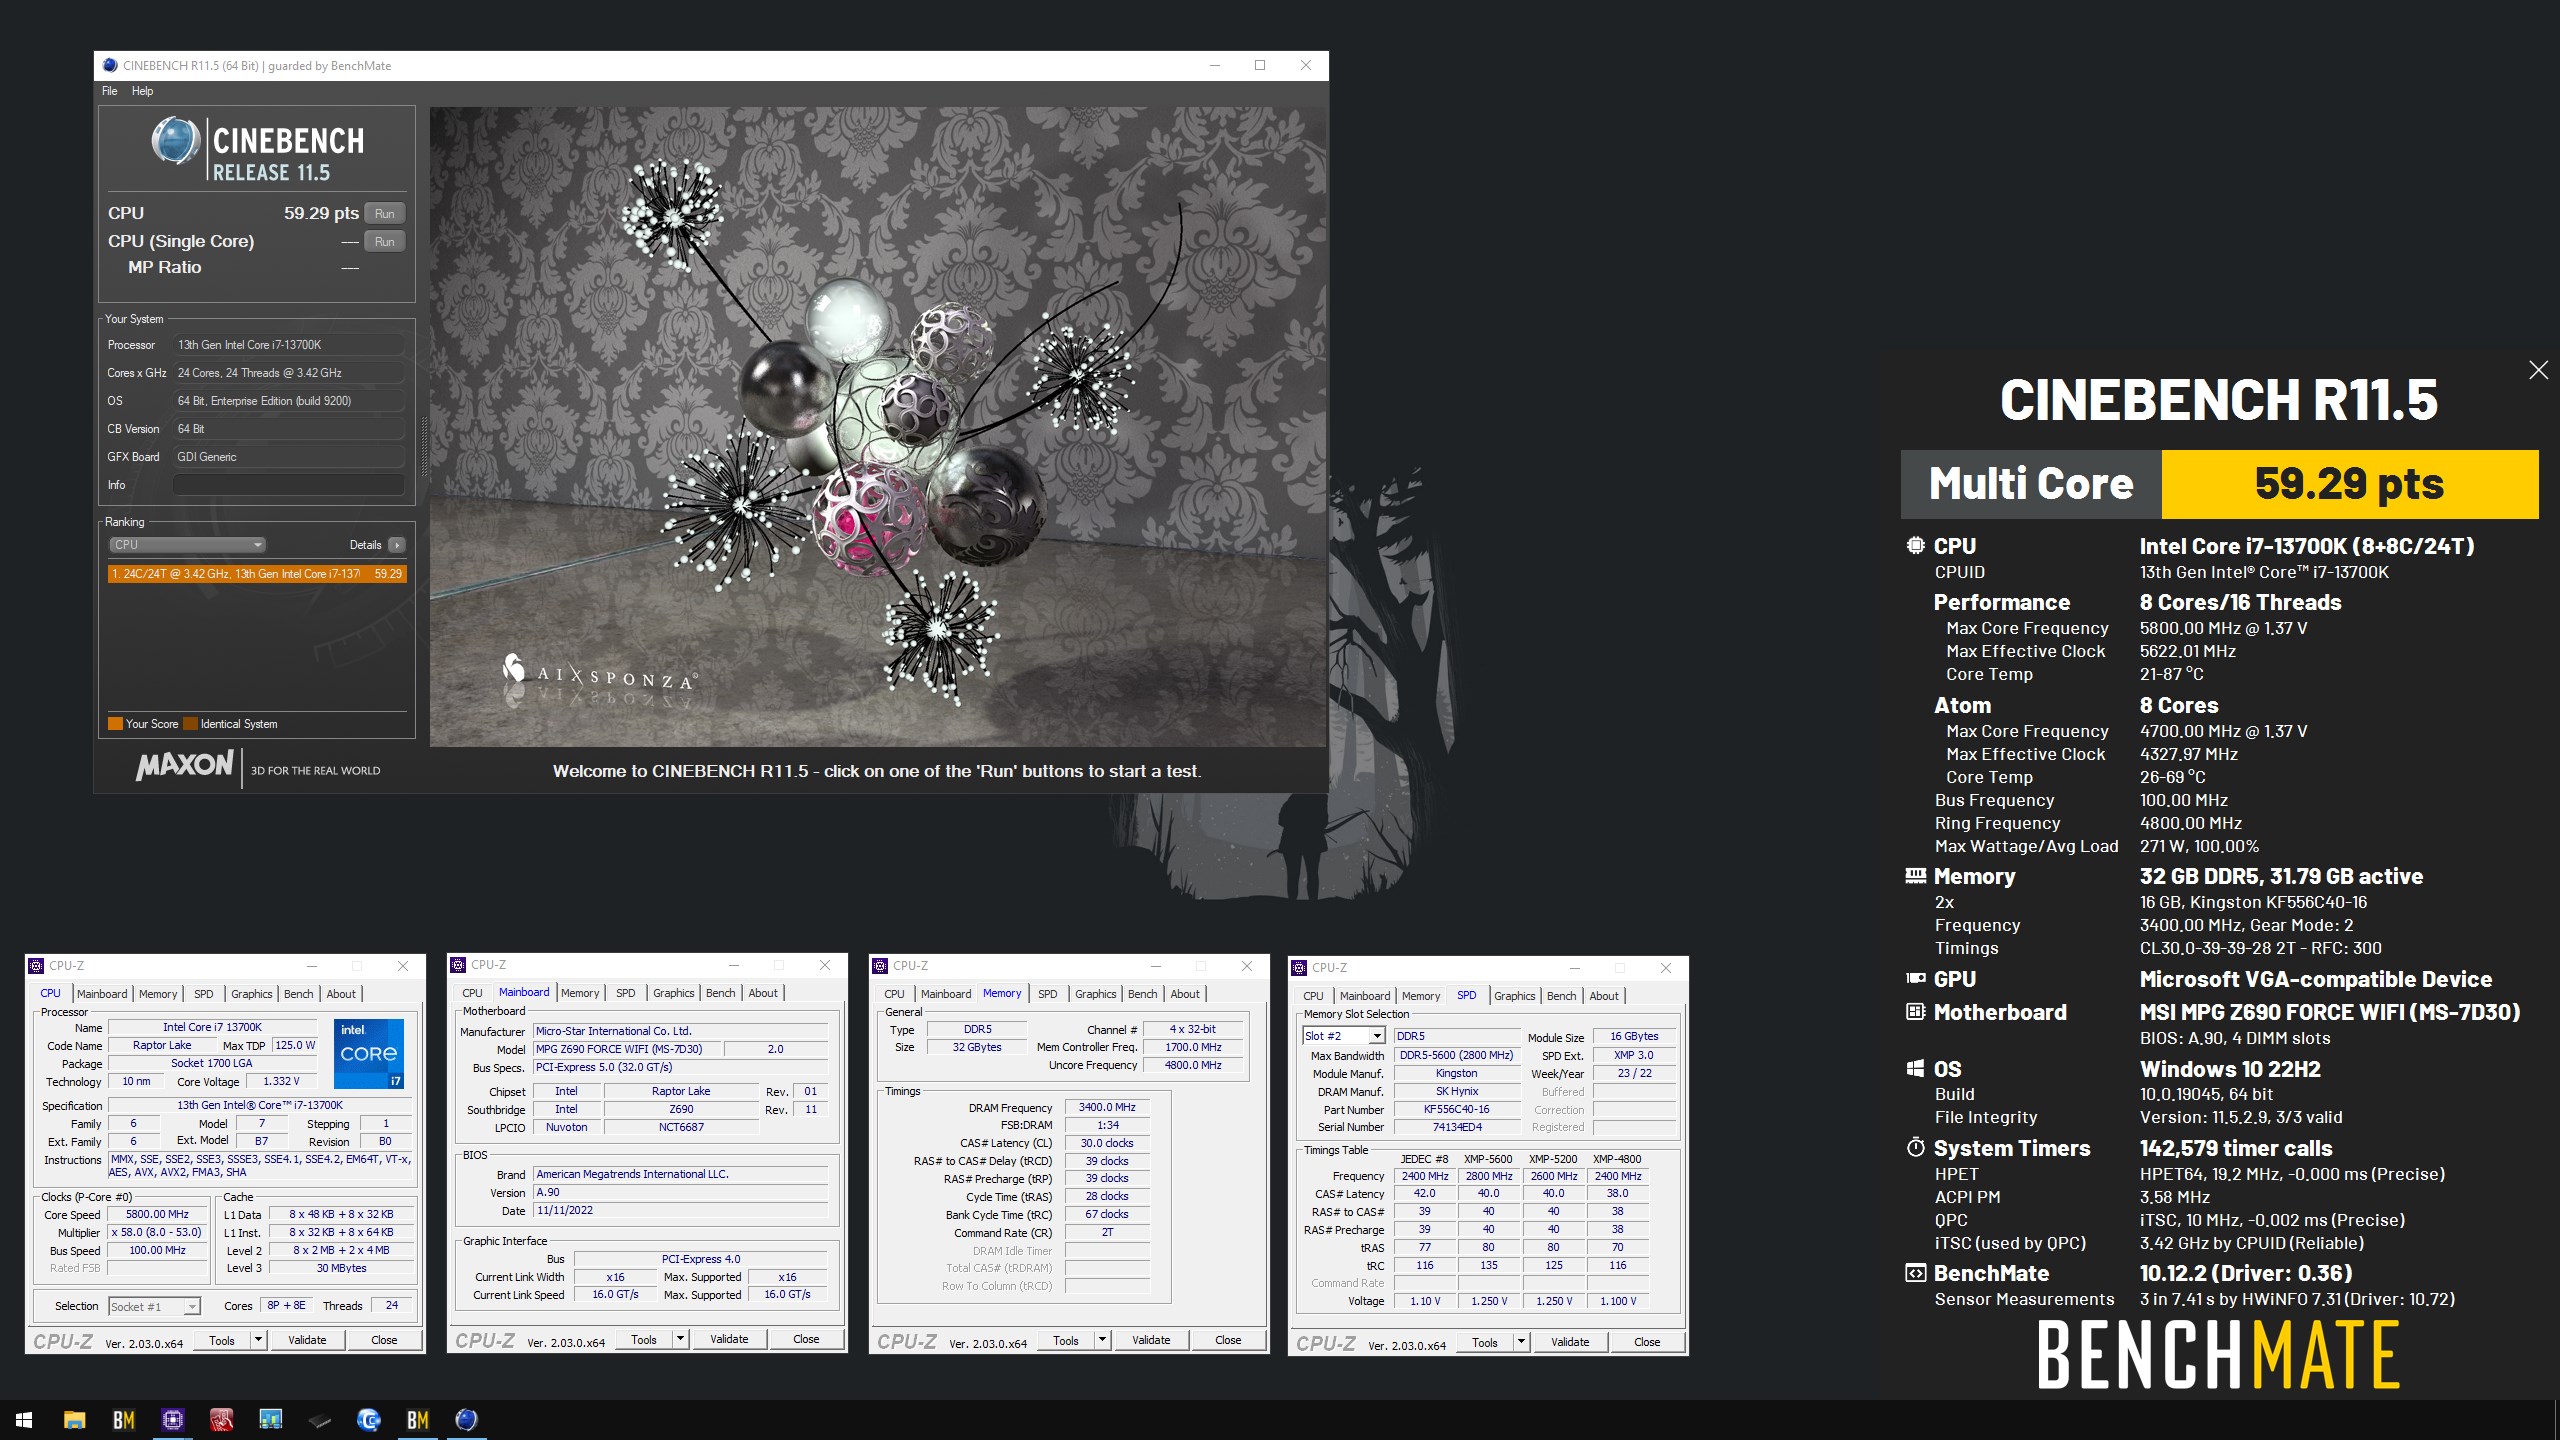Click the Part Number KF556C40-16 field

(x=1456, y=1109)
